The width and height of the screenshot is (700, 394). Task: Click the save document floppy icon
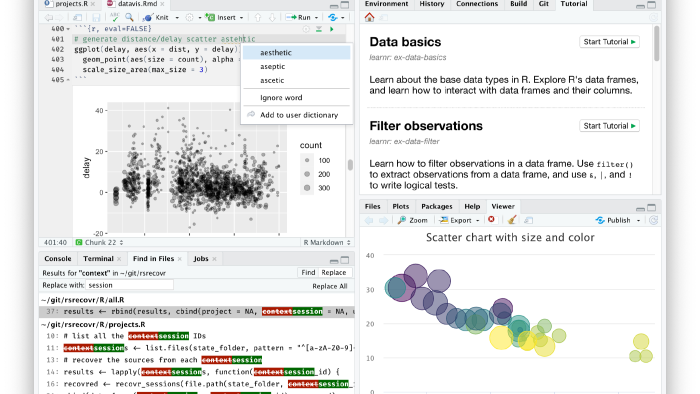96,18
